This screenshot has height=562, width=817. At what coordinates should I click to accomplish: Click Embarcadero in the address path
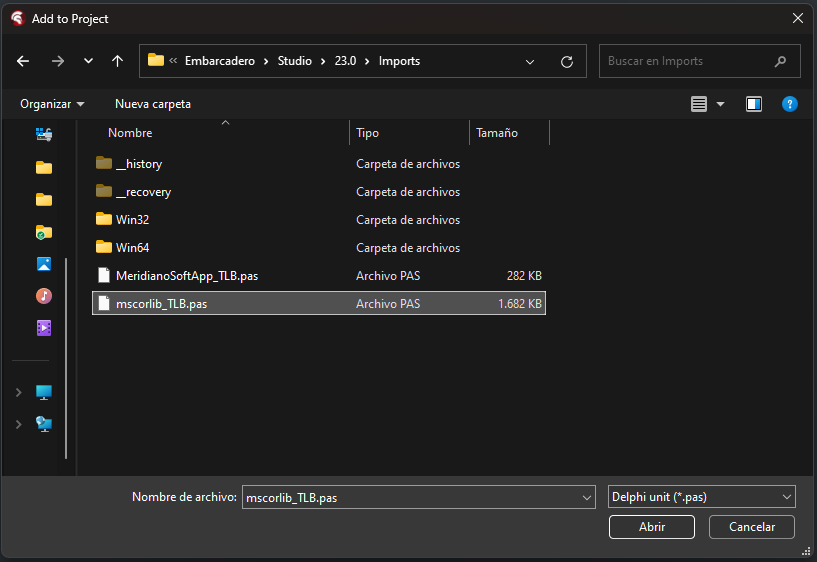pyautogui.click(x=220, y=61)
